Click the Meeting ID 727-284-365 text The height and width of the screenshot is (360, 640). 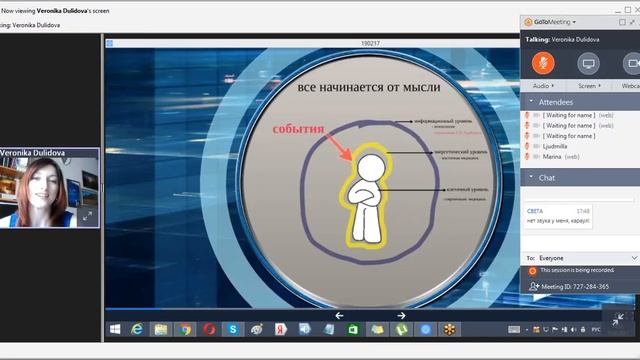click(575, 287)
